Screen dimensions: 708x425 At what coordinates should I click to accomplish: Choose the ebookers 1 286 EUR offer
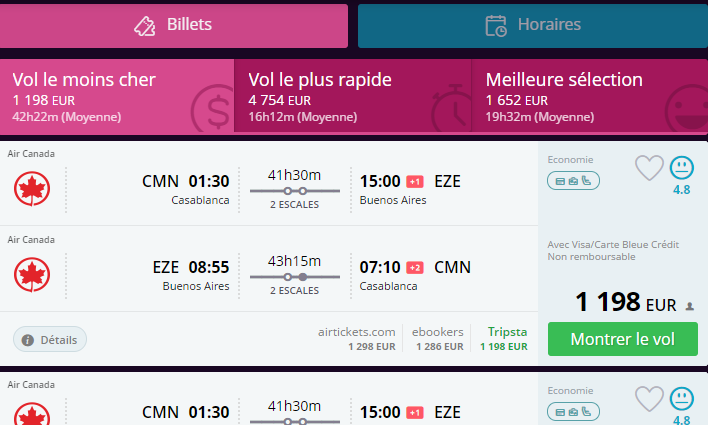click(437, 339)
